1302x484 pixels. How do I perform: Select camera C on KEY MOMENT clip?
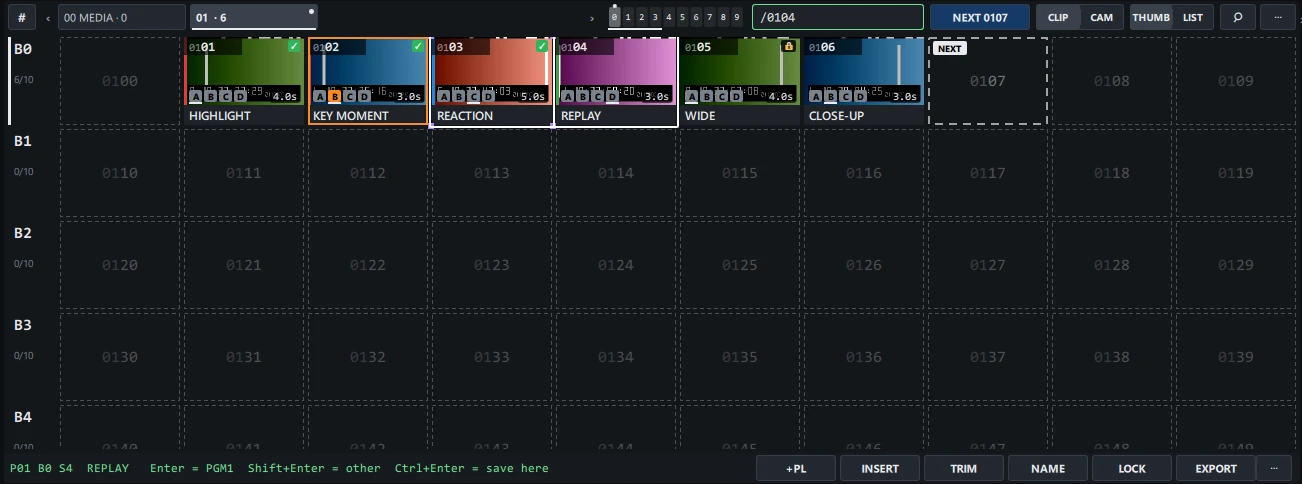point(348,97)
